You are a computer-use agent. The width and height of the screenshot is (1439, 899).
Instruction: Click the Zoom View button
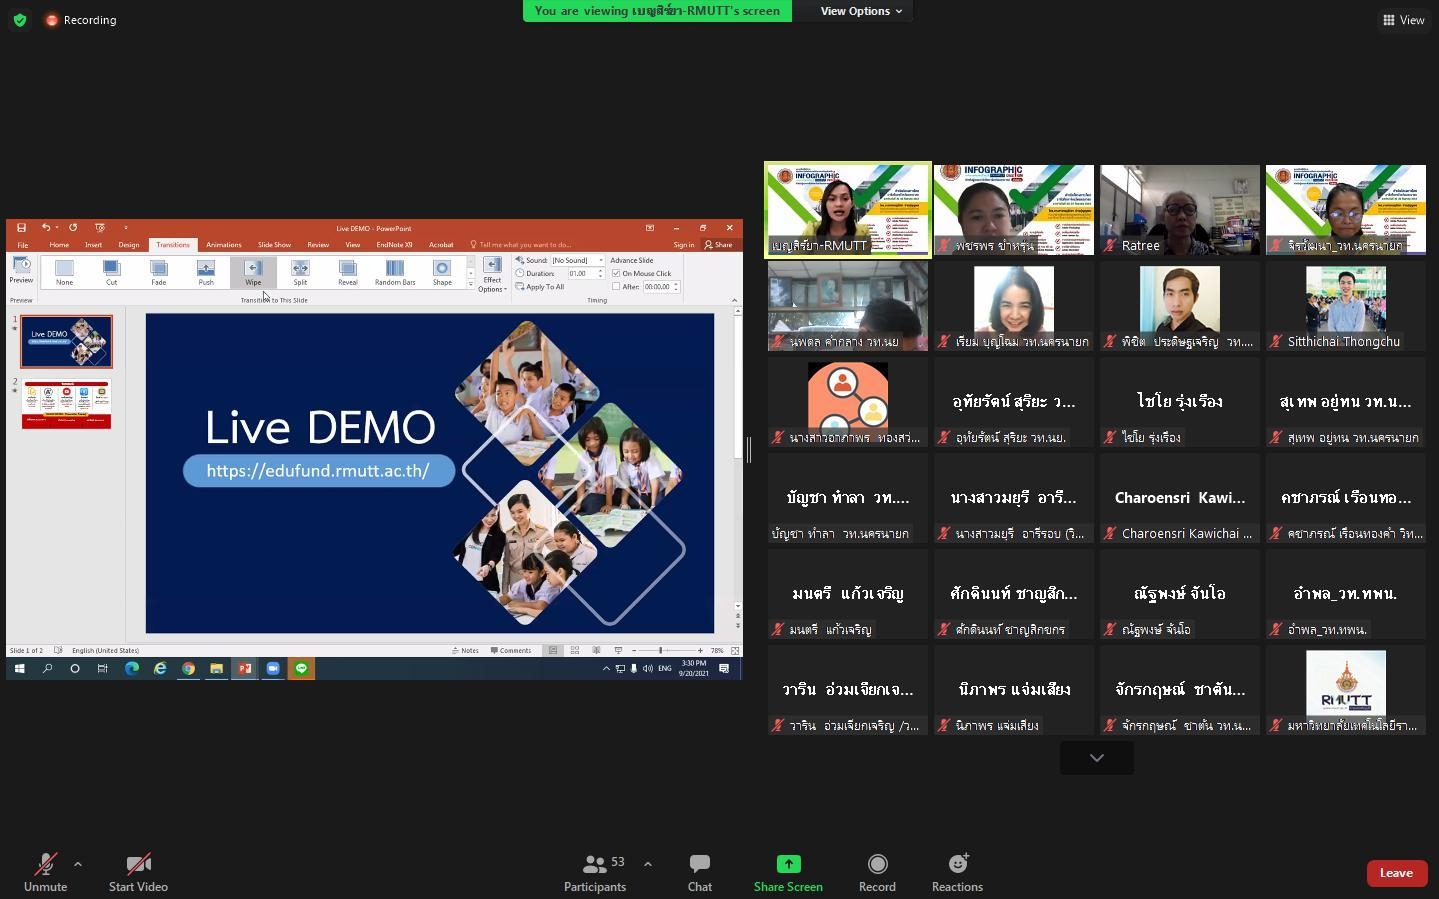tap(1404, 20)
